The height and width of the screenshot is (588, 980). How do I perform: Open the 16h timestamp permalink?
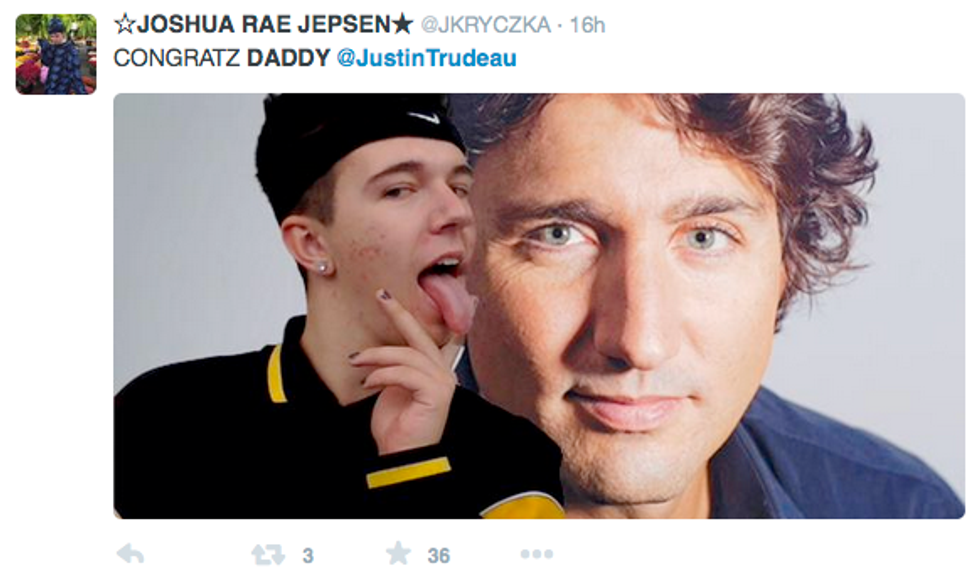click(x=588, y=25)
